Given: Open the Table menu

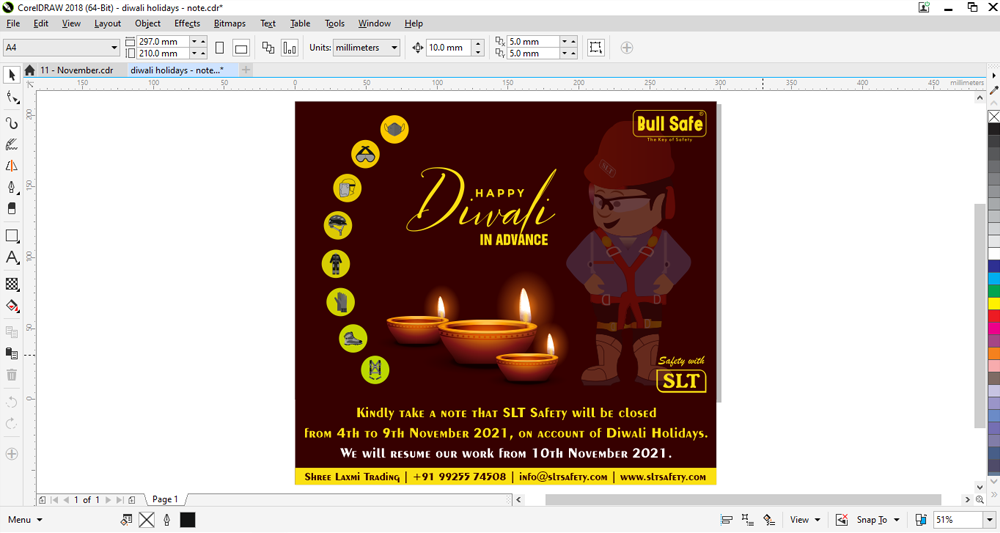Looking at the screenshot, I should pyautogui.click(x=300, y=24).
